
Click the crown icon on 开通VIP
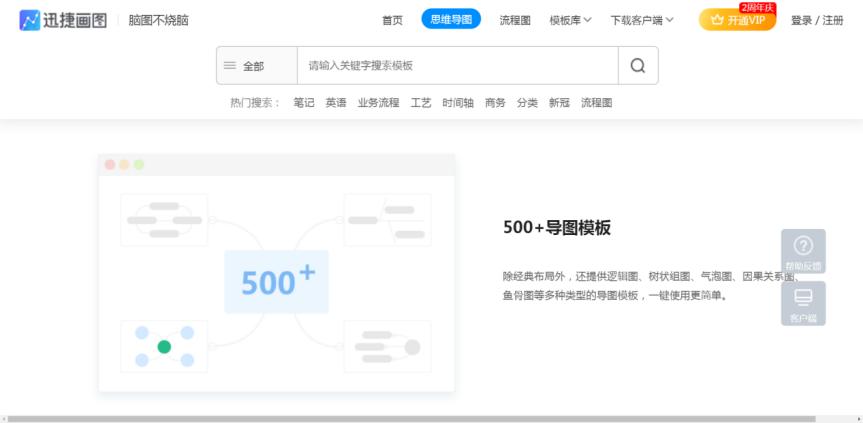[x=717, y=20]
